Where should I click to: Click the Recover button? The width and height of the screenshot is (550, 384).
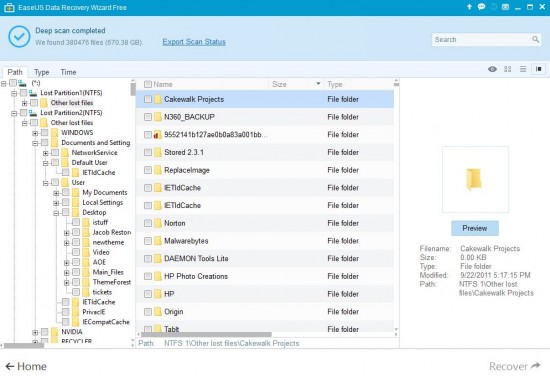(515, 366)
